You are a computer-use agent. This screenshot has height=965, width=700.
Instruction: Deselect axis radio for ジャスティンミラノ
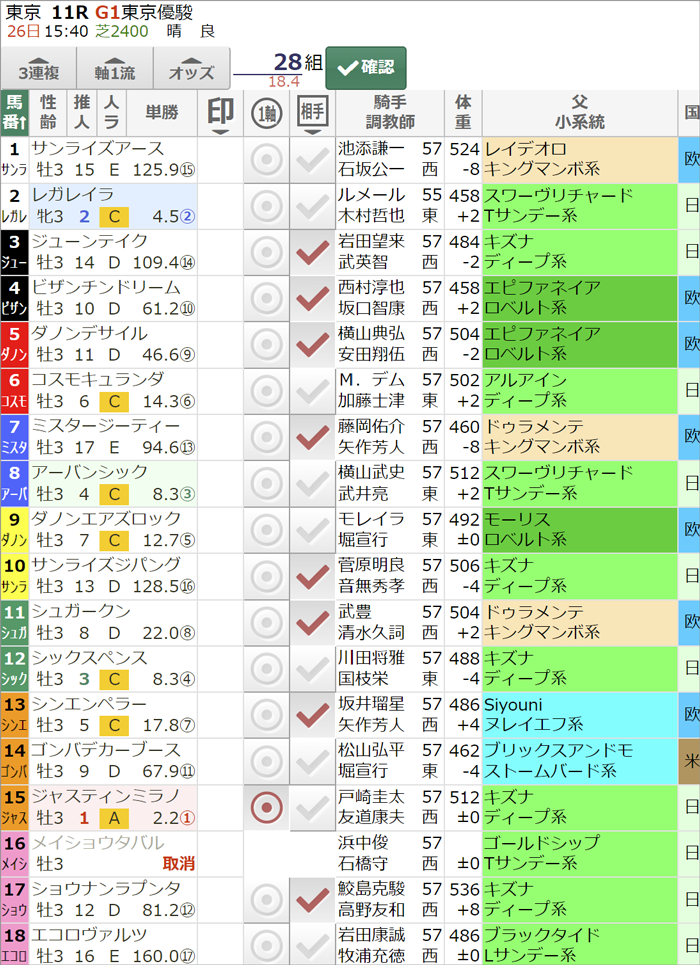pos(267,807)
